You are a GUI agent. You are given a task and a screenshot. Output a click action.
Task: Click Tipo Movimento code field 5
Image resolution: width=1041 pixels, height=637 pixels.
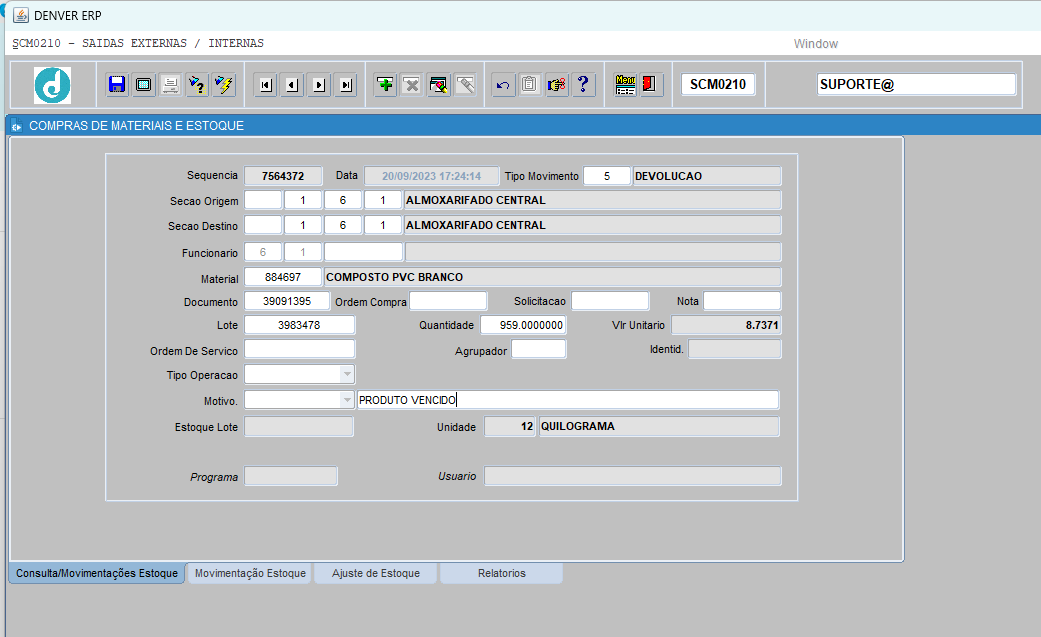click(x=607, y=176)
